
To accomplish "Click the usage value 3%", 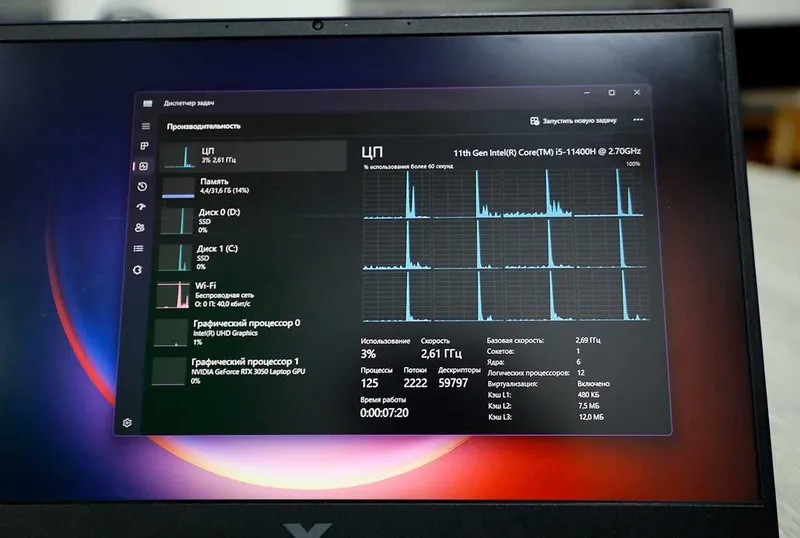I will click(368, 354).
